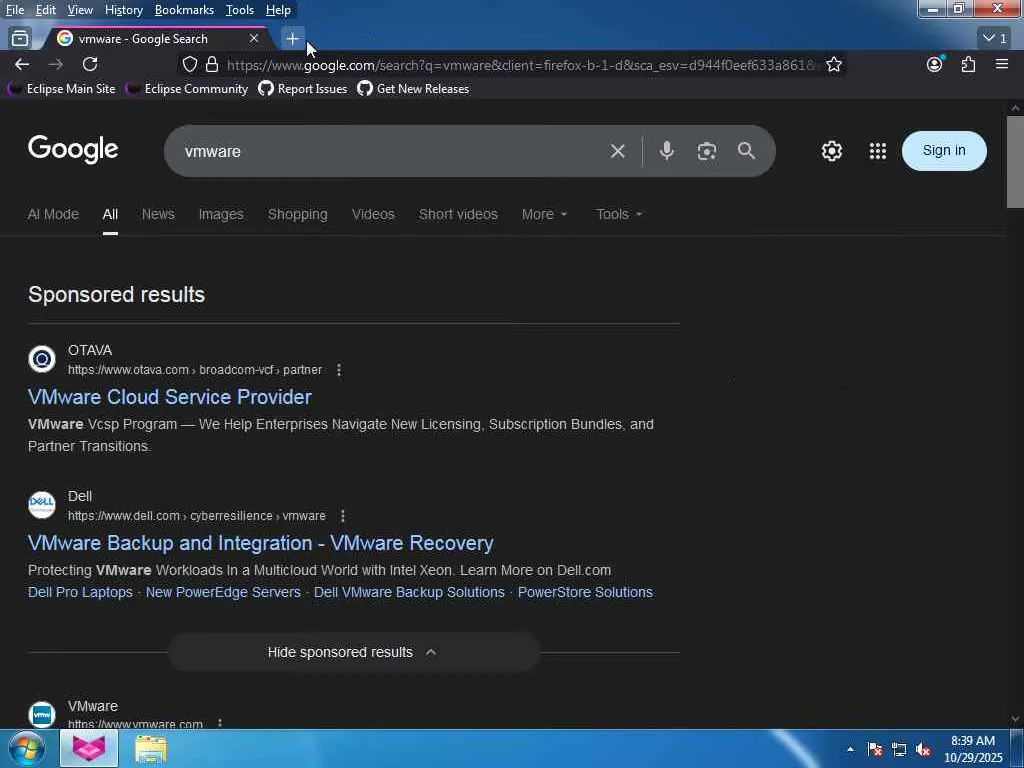Switch to Images results tab
This screenshot has width=1024, height=768.
pyautogui.click(x=221, y=214)
